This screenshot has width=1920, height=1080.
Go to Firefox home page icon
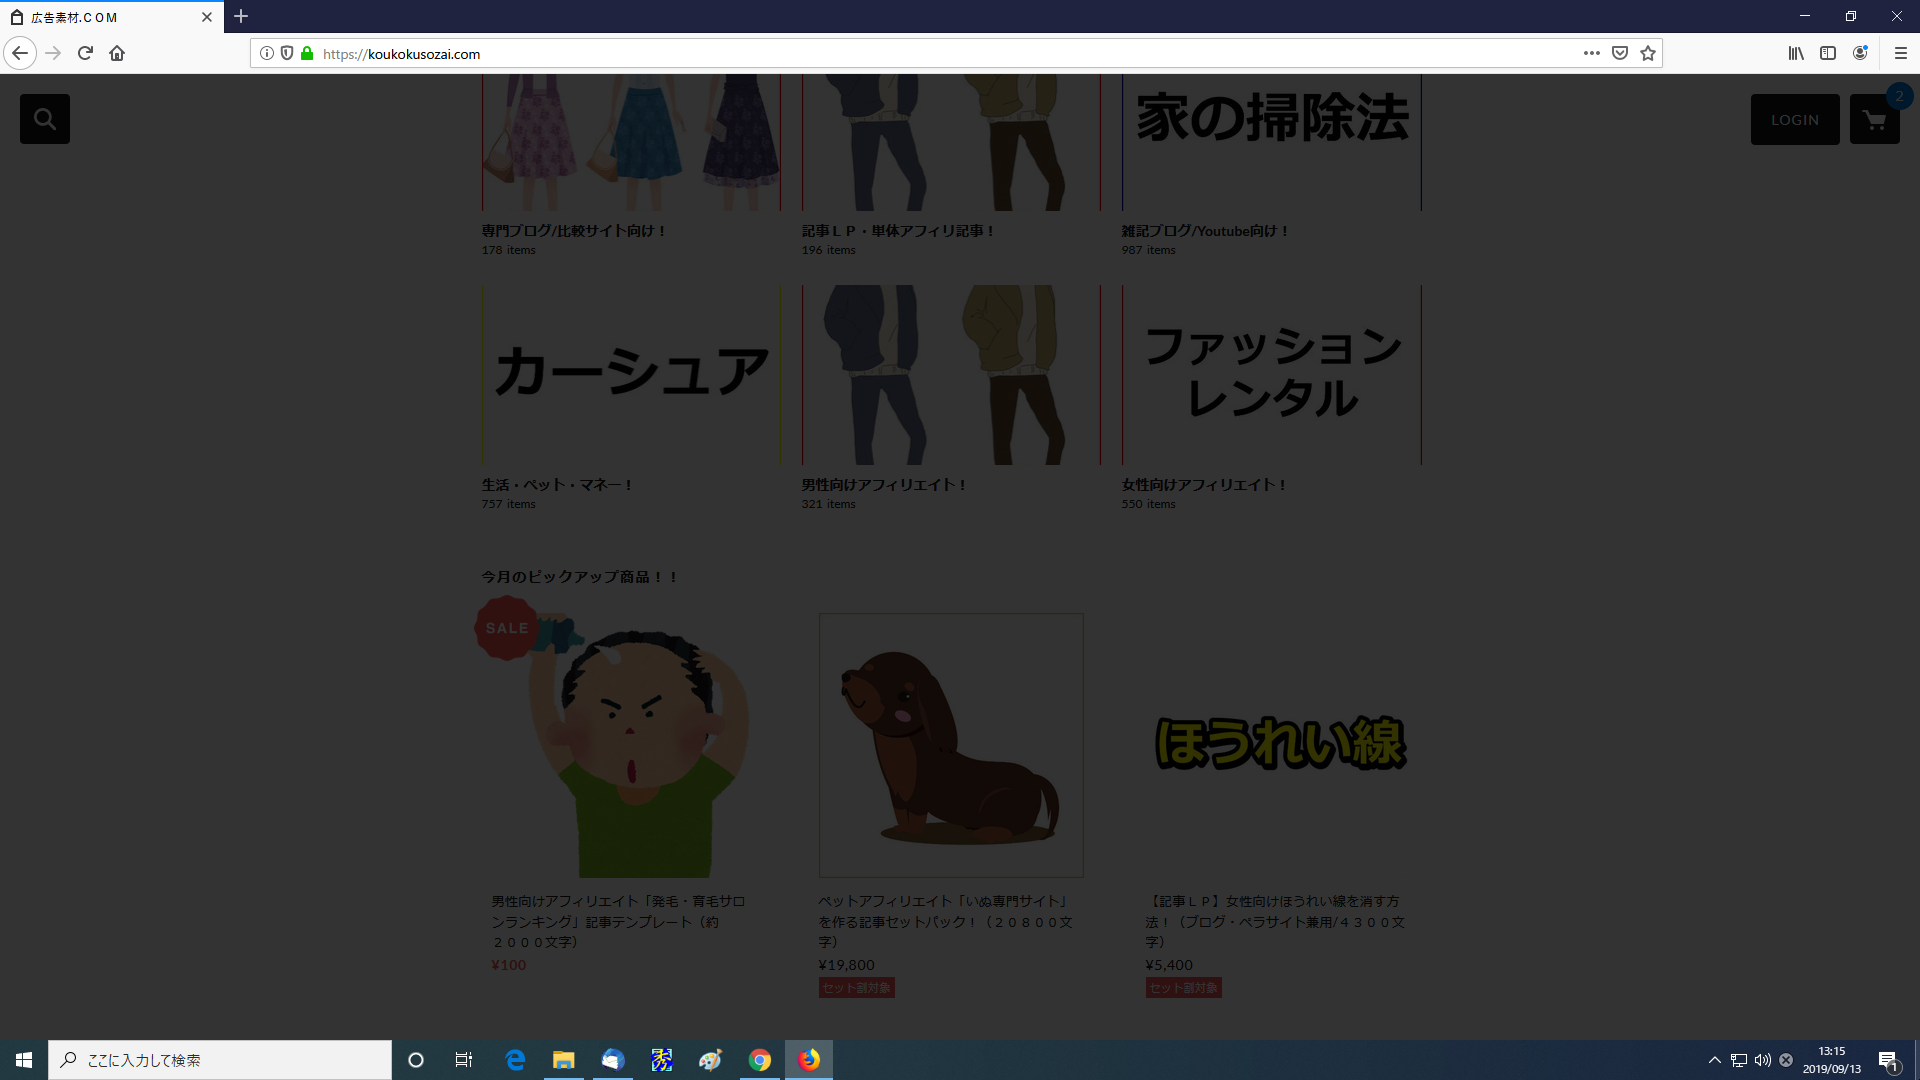click(117, 53)
